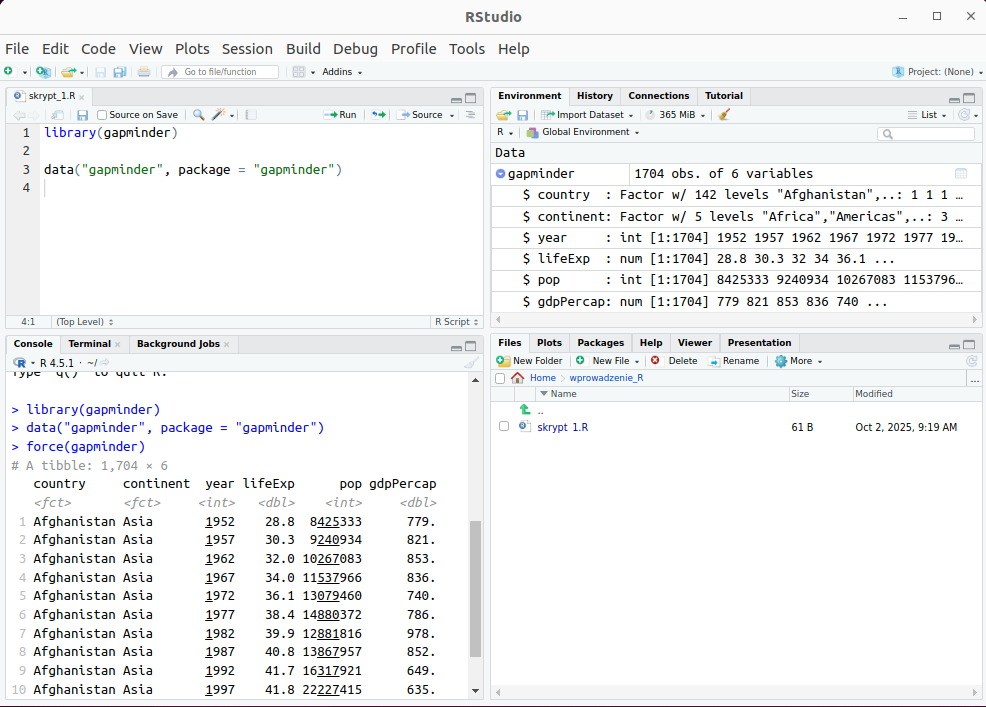The height and width of the screenshot is (707, 986).
Task: Open the Session menu
Action: tap(247, 49)
